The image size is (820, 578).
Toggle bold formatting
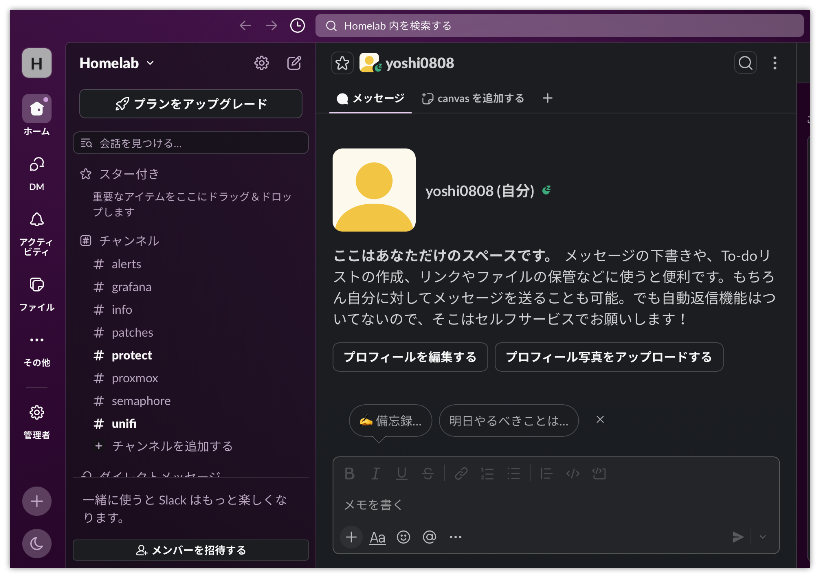(x=349, y=474)
